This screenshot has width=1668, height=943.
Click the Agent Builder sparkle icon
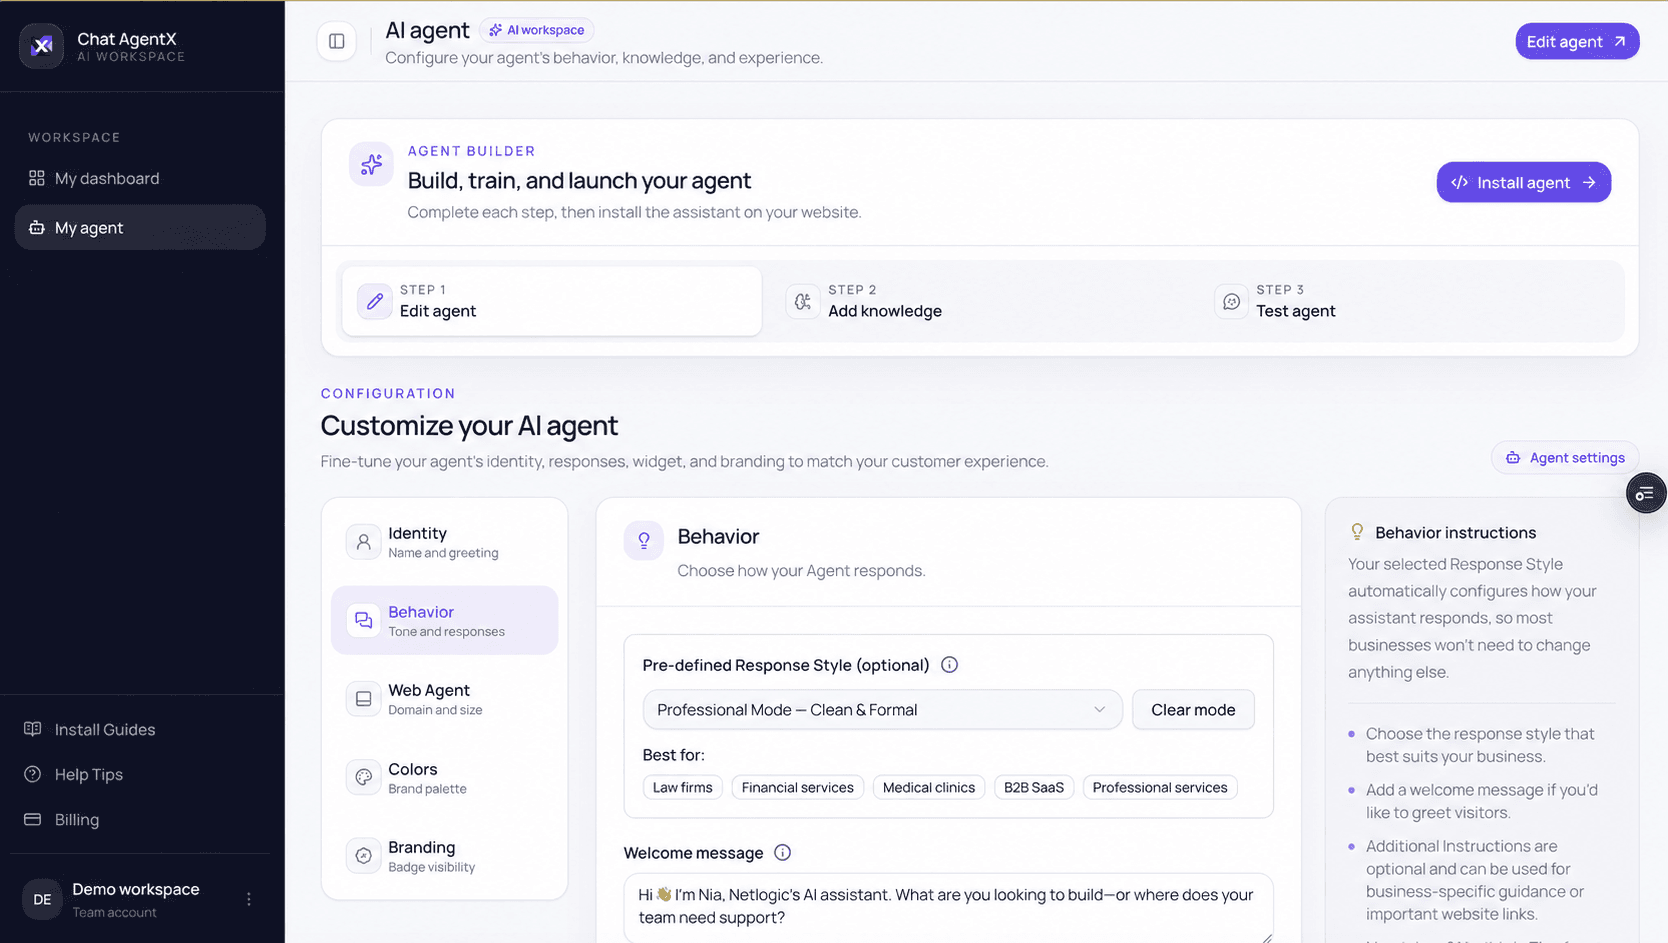[x=371, y=164]
